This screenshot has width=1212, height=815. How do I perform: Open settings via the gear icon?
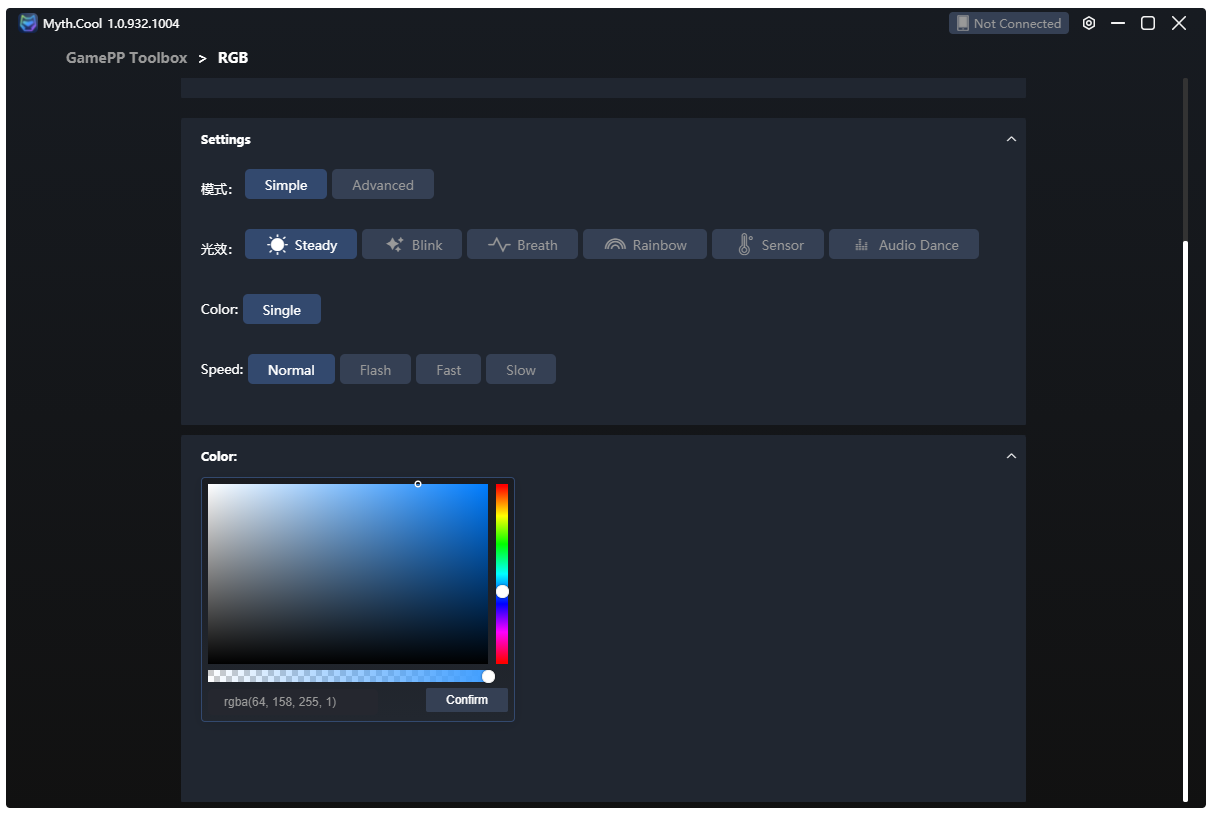(x=1089, y=23)
